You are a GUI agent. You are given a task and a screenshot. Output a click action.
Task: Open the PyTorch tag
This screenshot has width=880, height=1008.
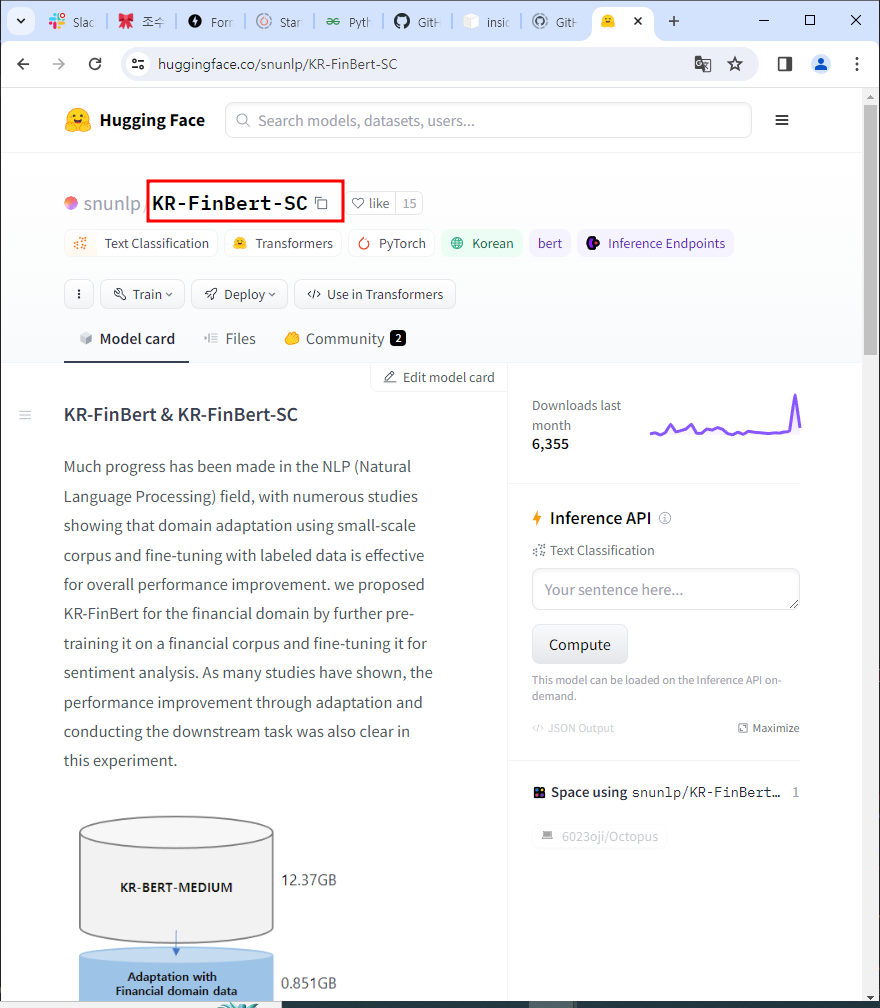click(391, 244)
